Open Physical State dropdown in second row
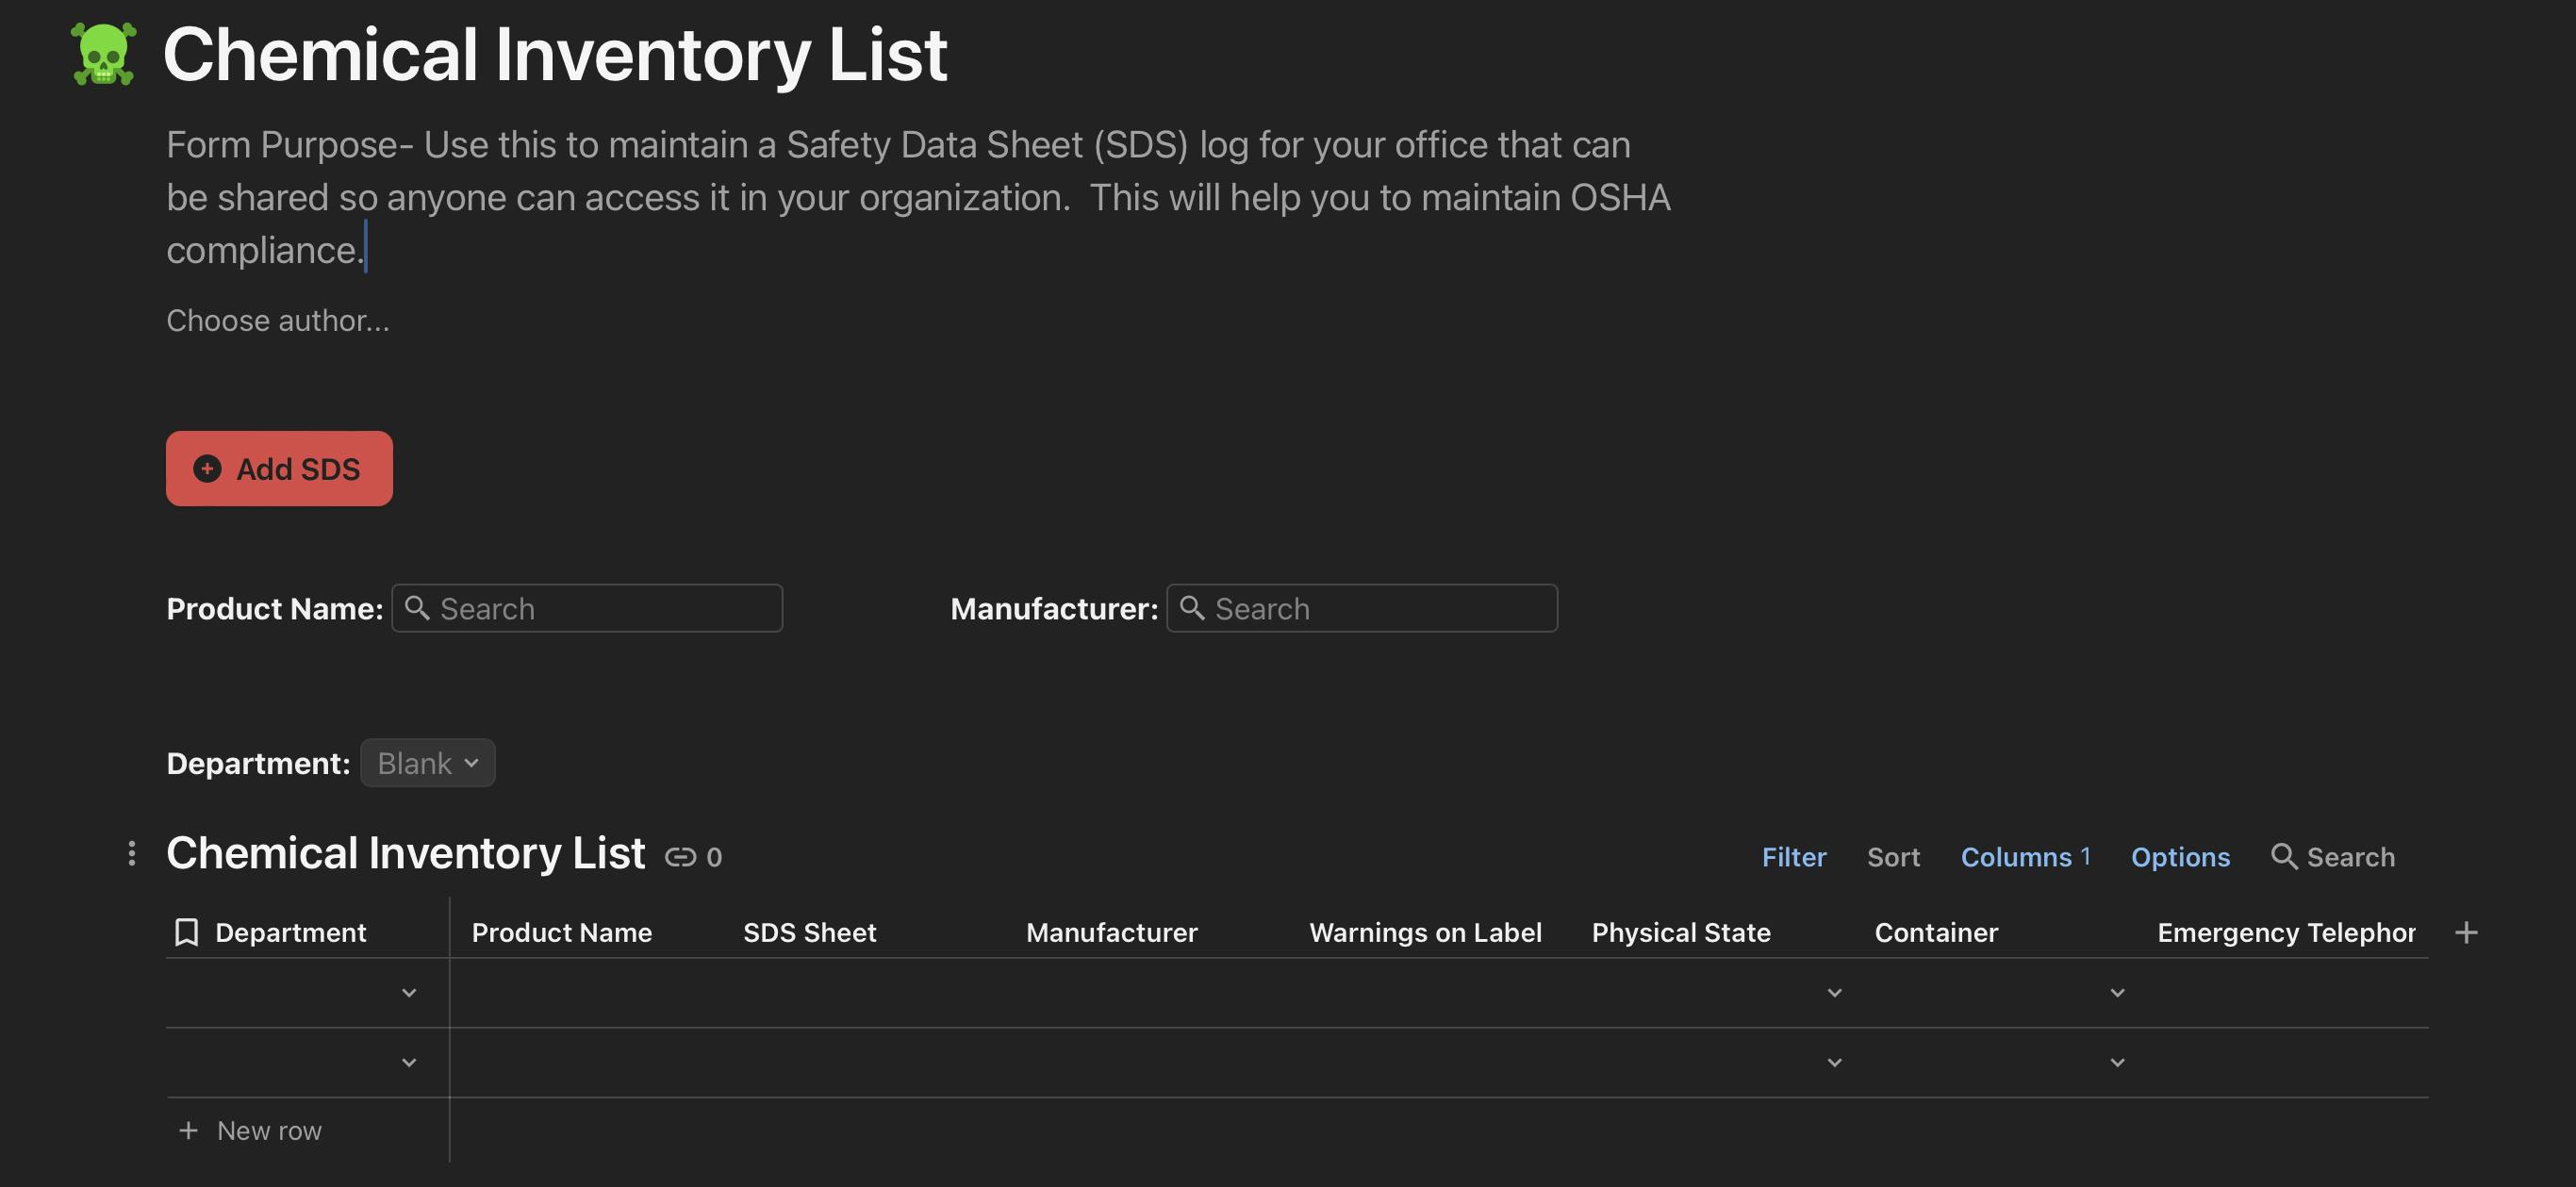 1834,1062
